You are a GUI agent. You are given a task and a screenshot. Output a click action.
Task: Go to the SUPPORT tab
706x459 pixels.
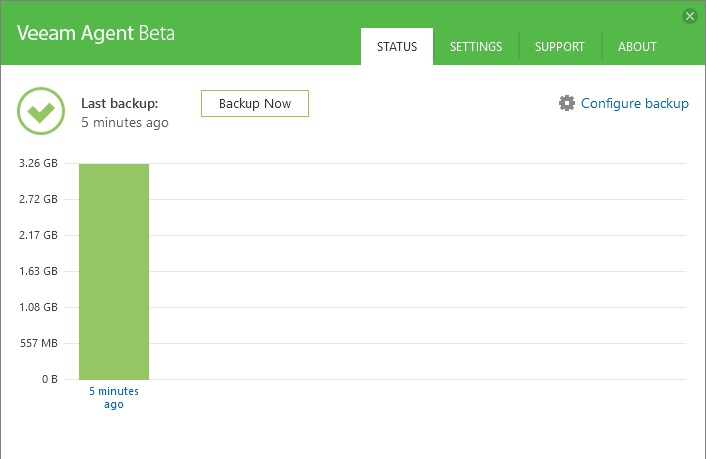point(560,47)
